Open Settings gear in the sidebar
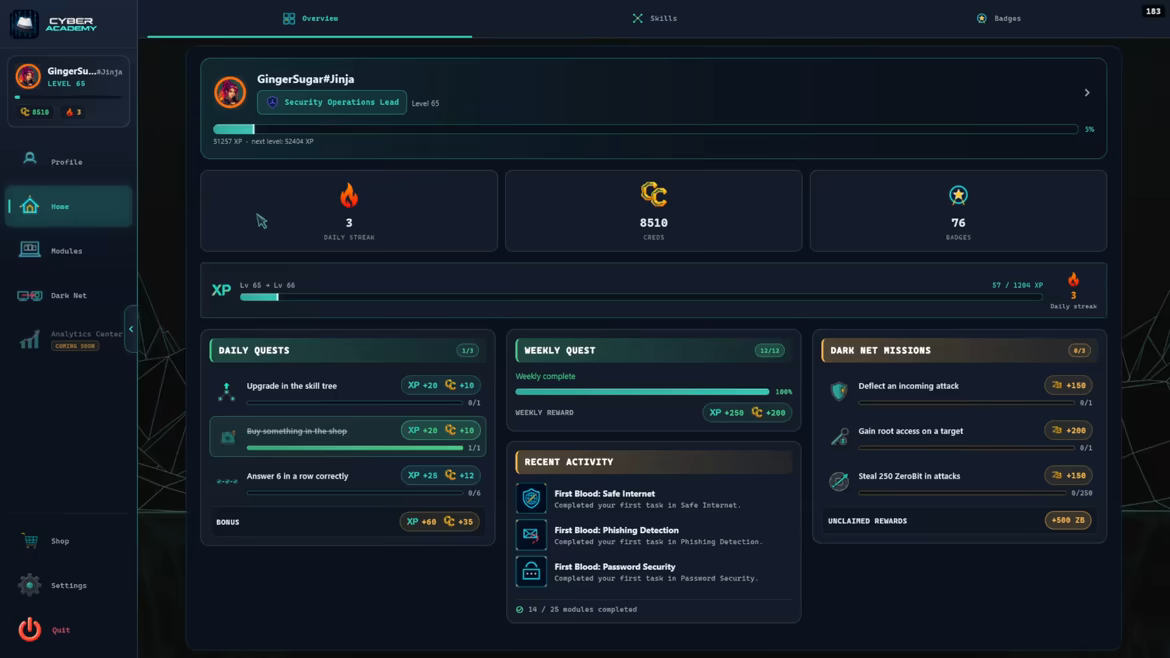Image resolution: width=1170 pixels, height=658 pixels. point(30,586)
